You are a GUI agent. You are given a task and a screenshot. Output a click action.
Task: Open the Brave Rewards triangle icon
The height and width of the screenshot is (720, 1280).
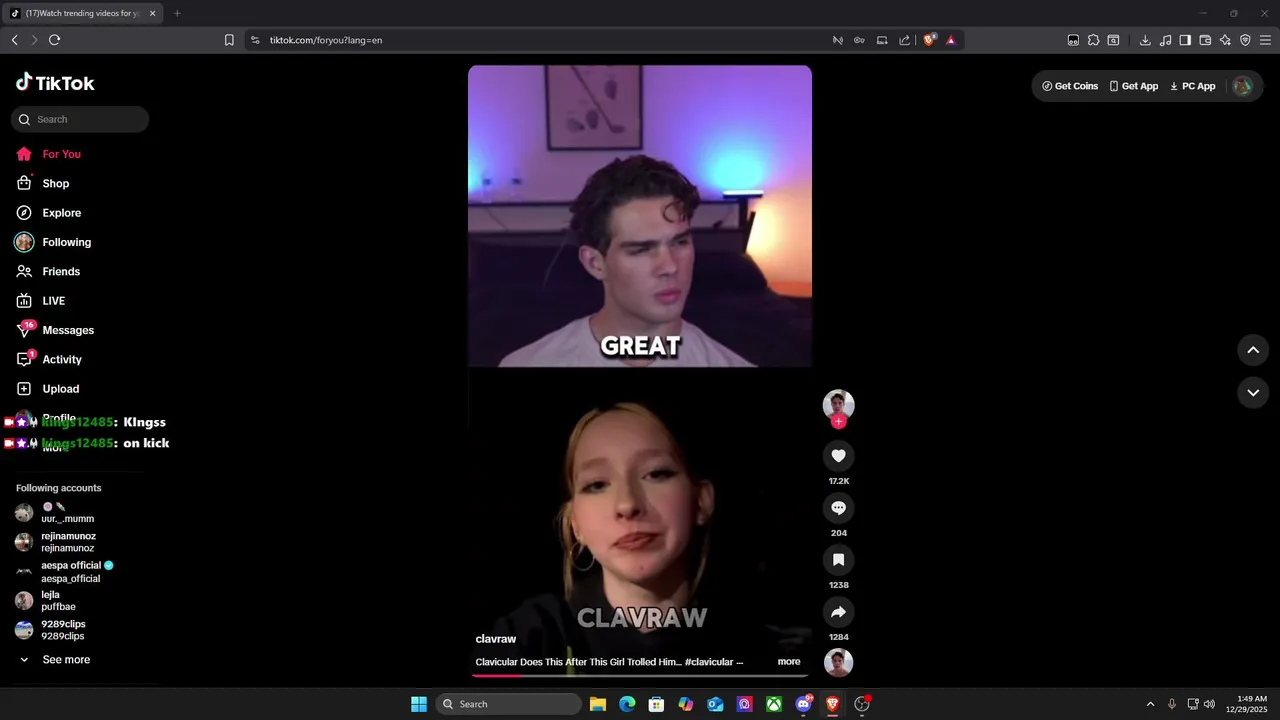(x=951, y=40)
